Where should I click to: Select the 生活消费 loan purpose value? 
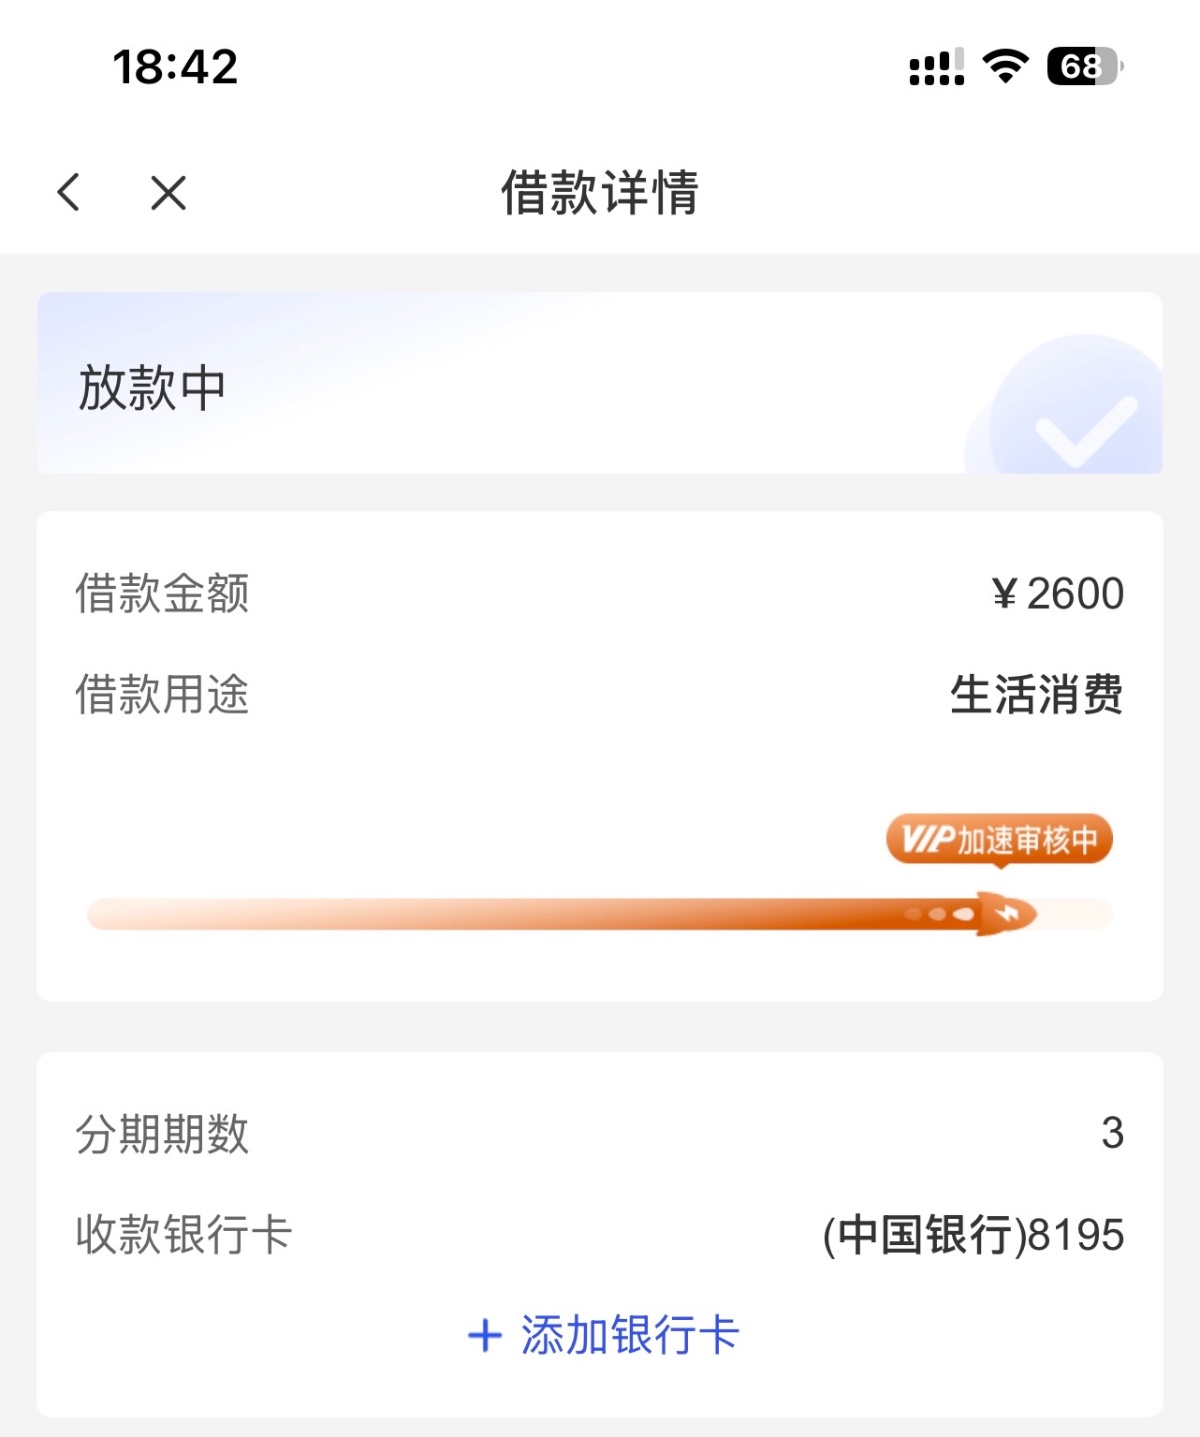point(1036,694)
